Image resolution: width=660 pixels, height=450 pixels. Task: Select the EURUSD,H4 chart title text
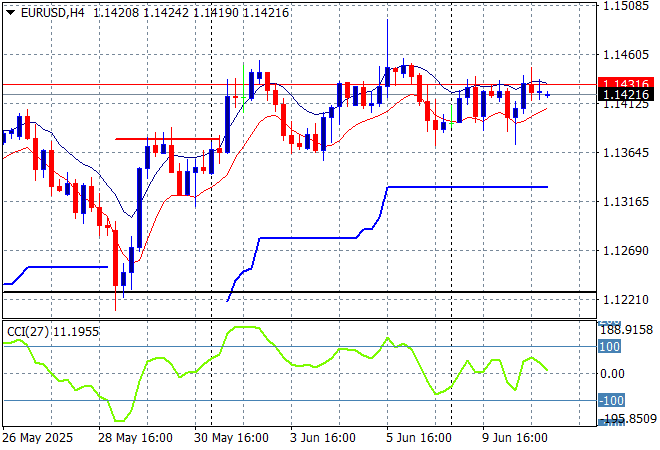click(x=53, y=13)
